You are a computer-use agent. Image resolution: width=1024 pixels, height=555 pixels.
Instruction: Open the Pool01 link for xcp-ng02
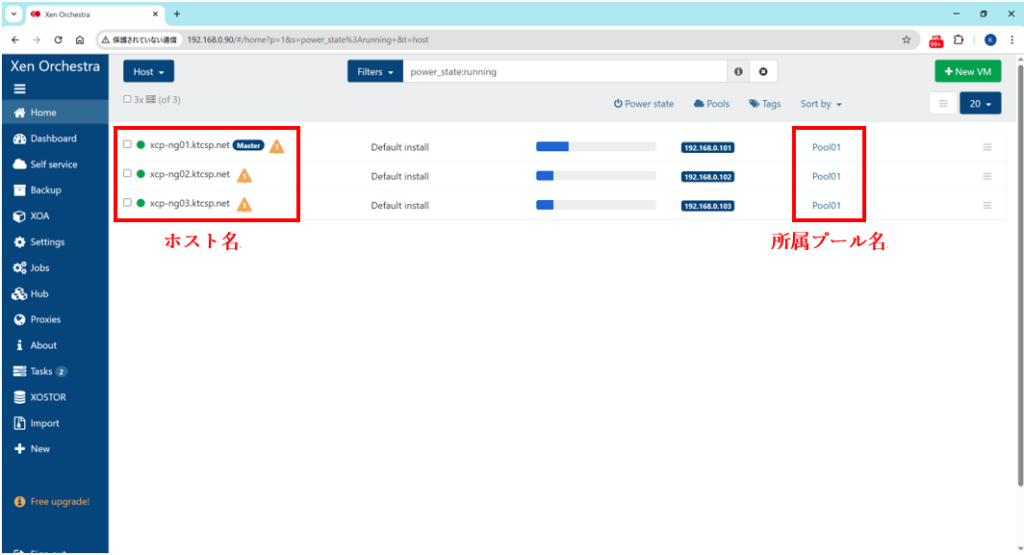tap(826, 176)
